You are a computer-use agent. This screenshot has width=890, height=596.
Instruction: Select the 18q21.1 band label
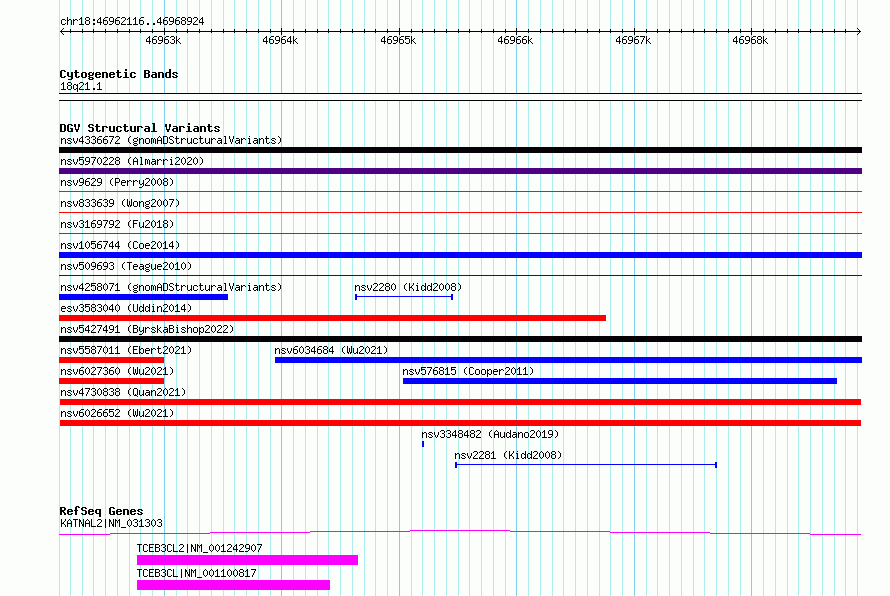click(x=81, y=86)
